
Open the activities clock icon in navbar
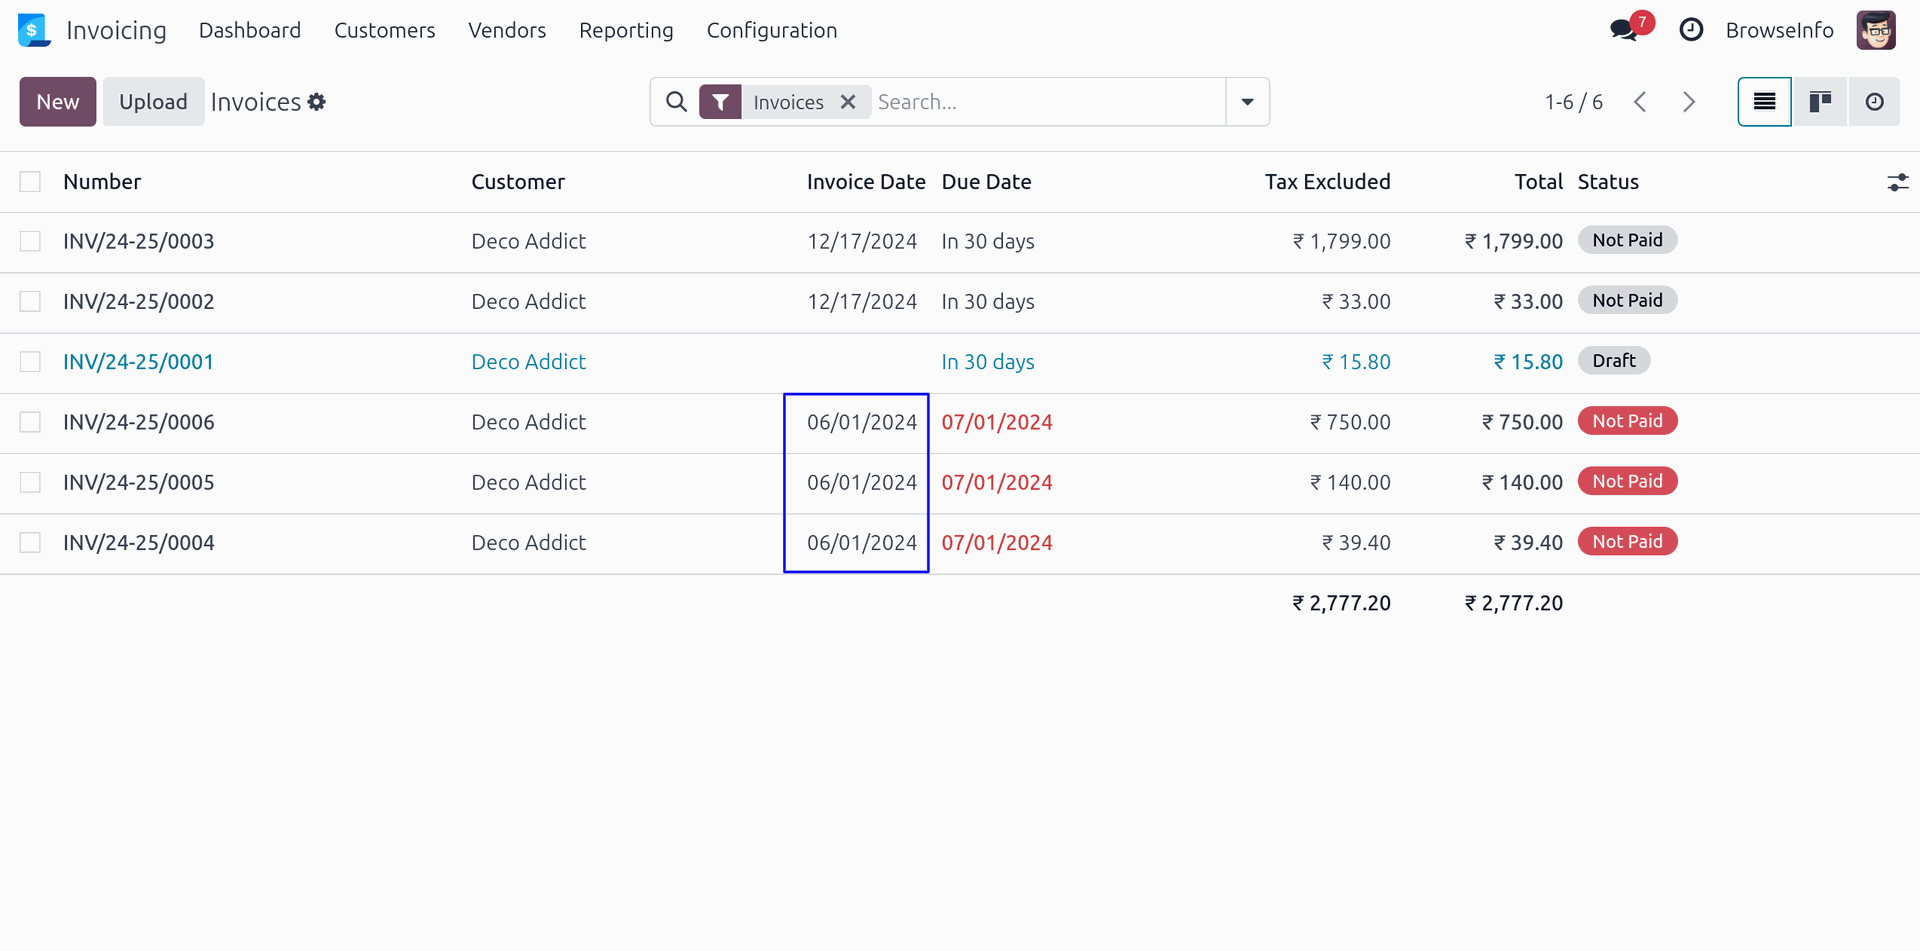point(1691,30)
